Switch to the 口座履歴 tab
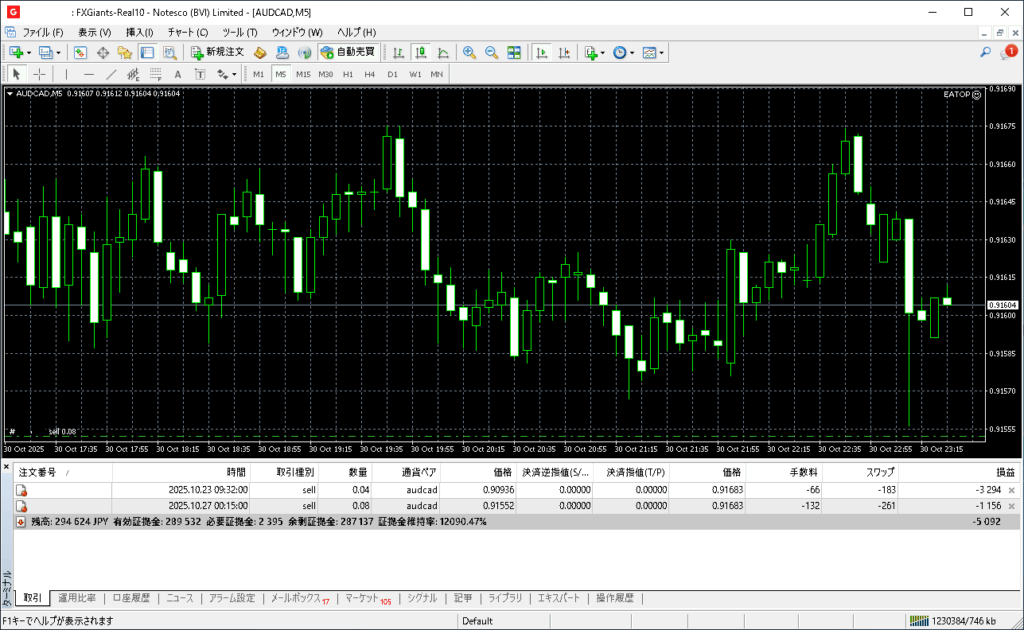1024x630 pixels. click(131, 598)
